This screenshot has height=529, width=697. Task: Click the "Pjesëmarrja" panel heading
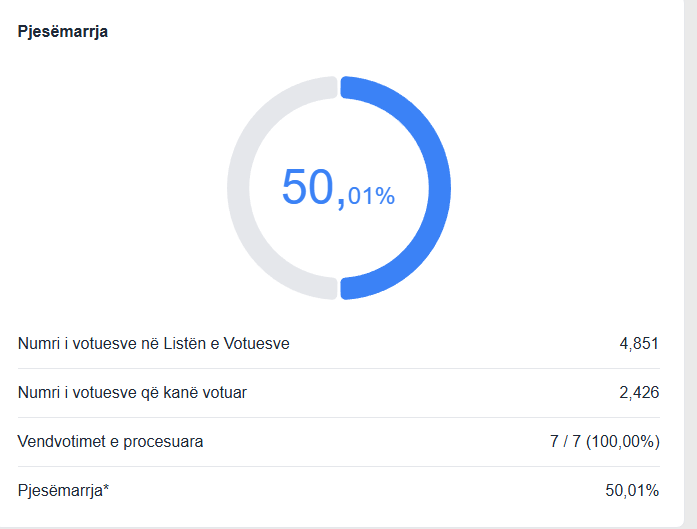pyautogui.click(x=63, y=31)
